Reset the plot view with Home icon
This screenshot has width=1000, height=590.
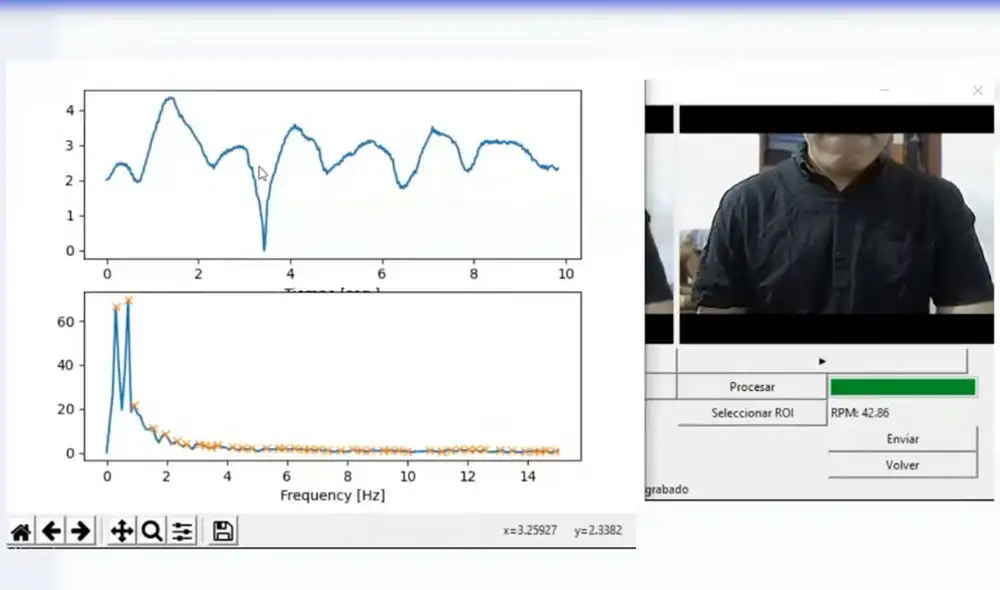[20, 531]
